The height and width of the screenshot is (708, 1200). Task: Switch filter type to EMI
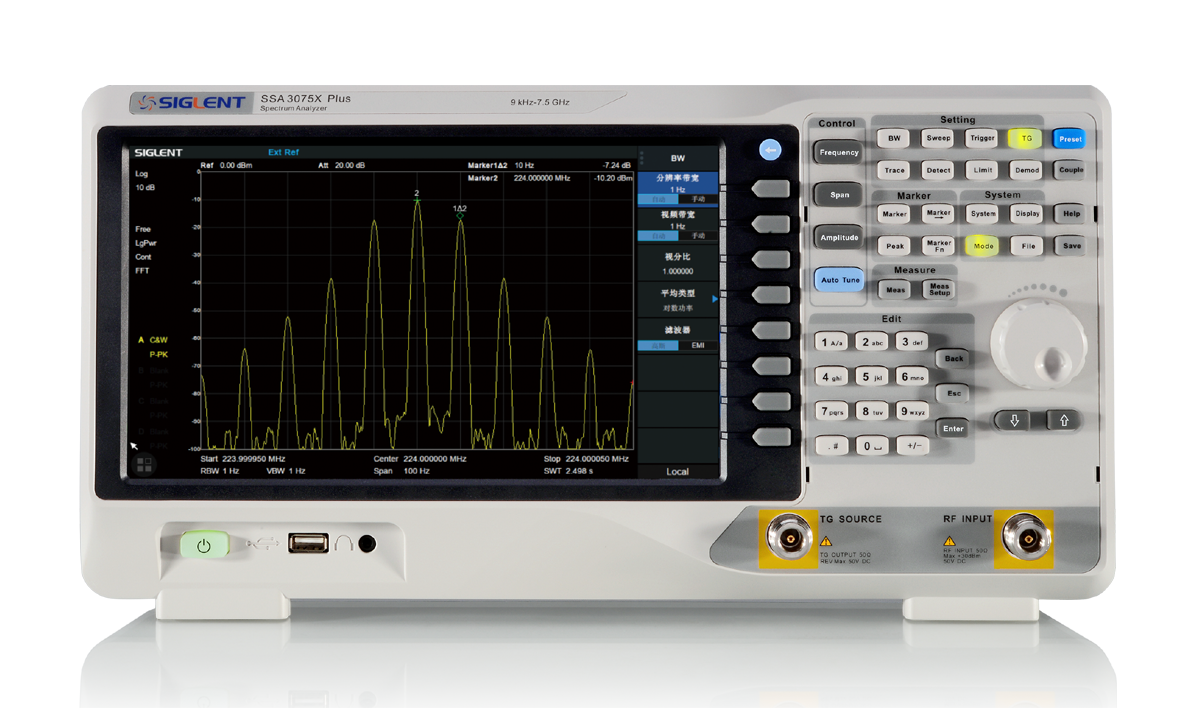(698, 345)
